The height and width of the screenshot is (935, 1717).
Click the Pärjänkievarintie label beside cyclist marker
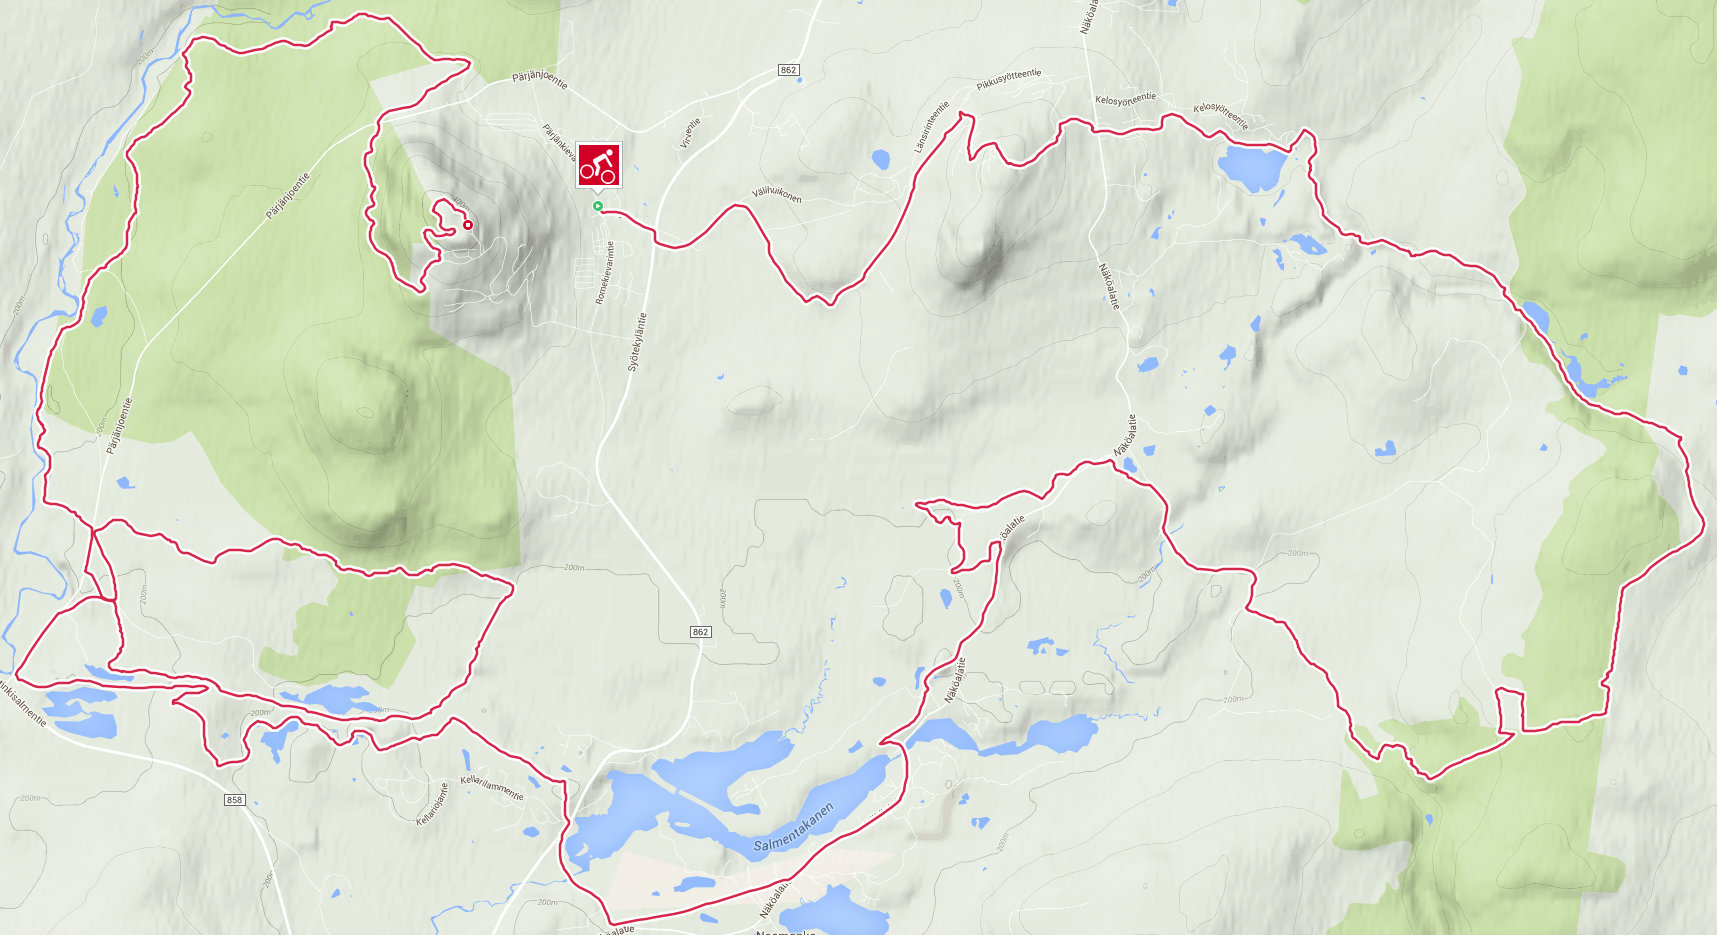559,143
